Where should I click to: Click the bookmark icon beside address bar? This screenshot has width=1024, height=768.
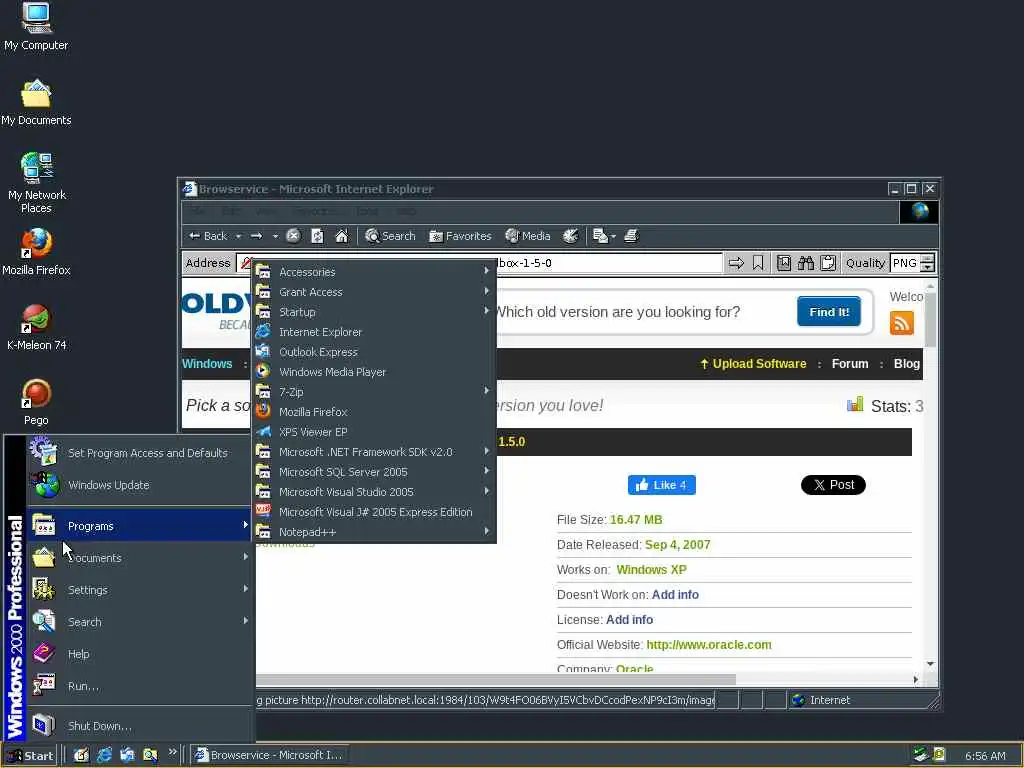[758, 263]
